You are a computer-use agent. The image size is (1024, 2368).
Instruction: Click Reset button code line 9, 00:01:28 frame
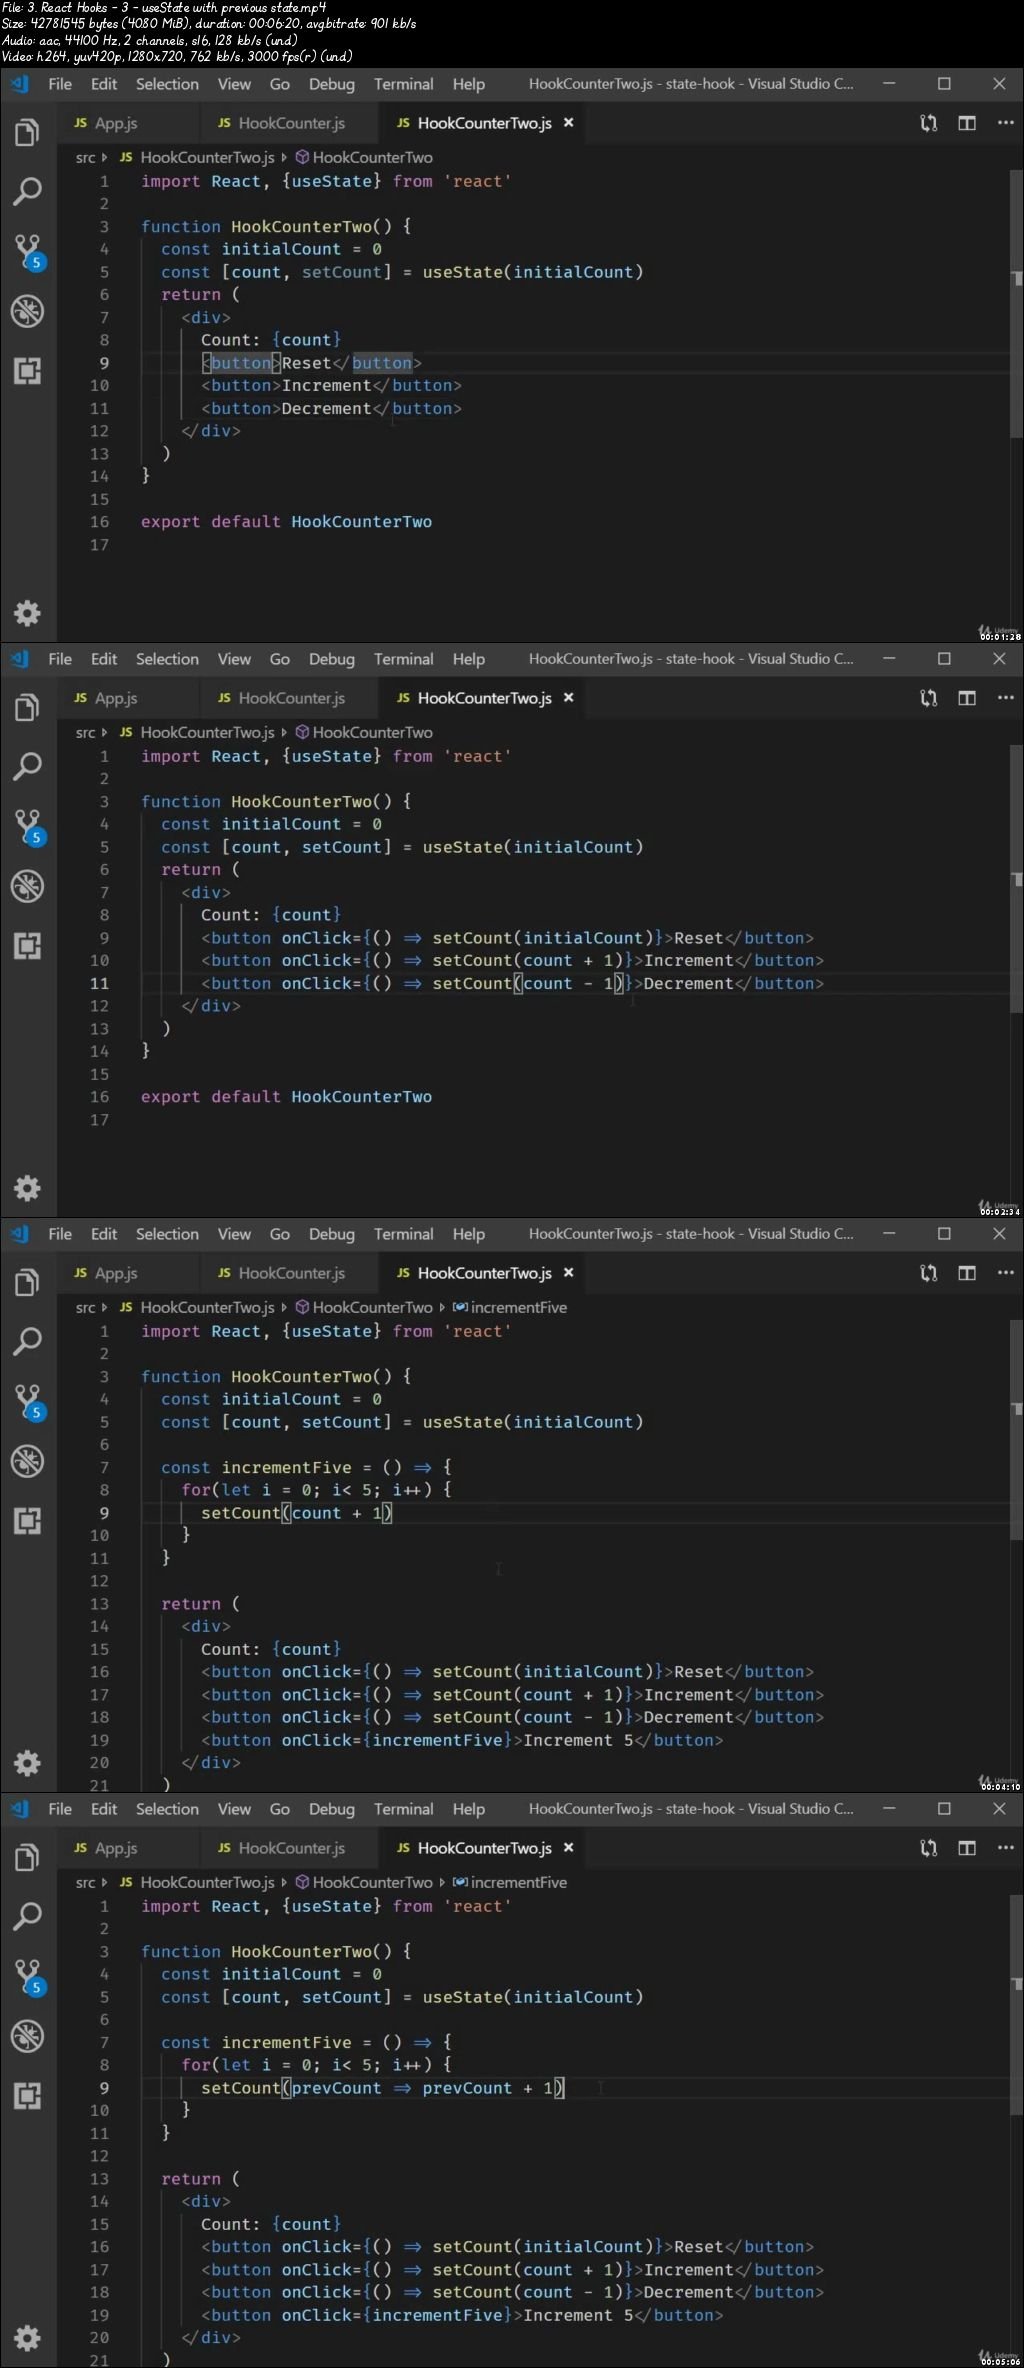(311, 363)
